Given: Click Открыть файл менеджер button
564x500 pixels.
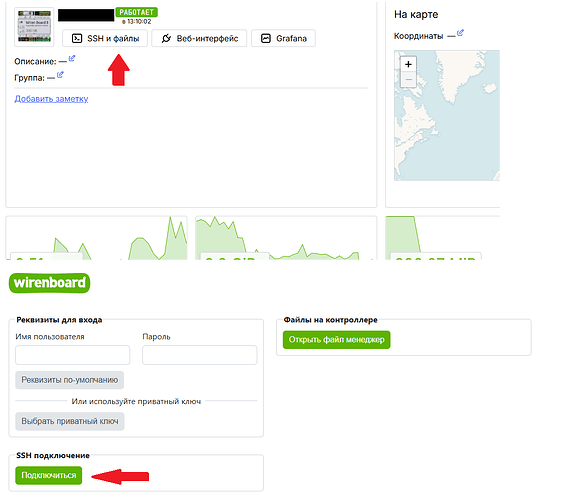Looking at the screenshot, I should point(337,340).
